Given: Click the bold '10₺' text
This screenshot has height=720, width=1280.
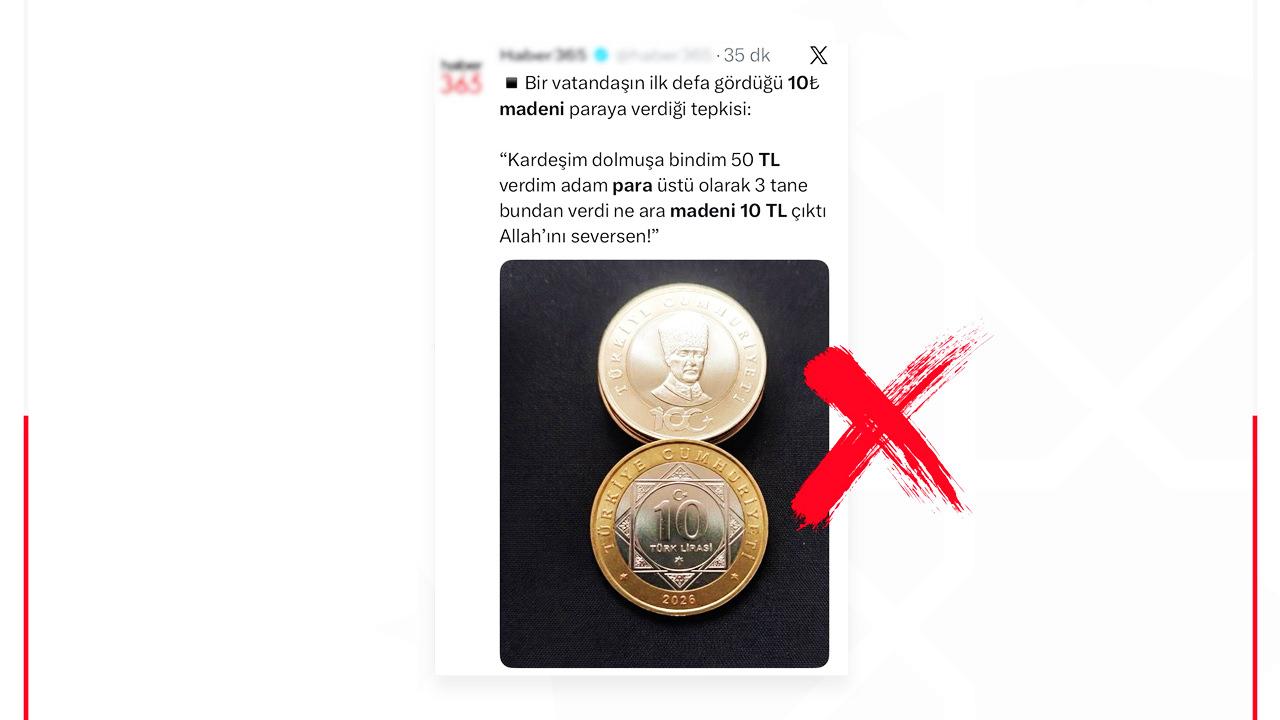Looking at the screenshot, I should pos(804,83).
